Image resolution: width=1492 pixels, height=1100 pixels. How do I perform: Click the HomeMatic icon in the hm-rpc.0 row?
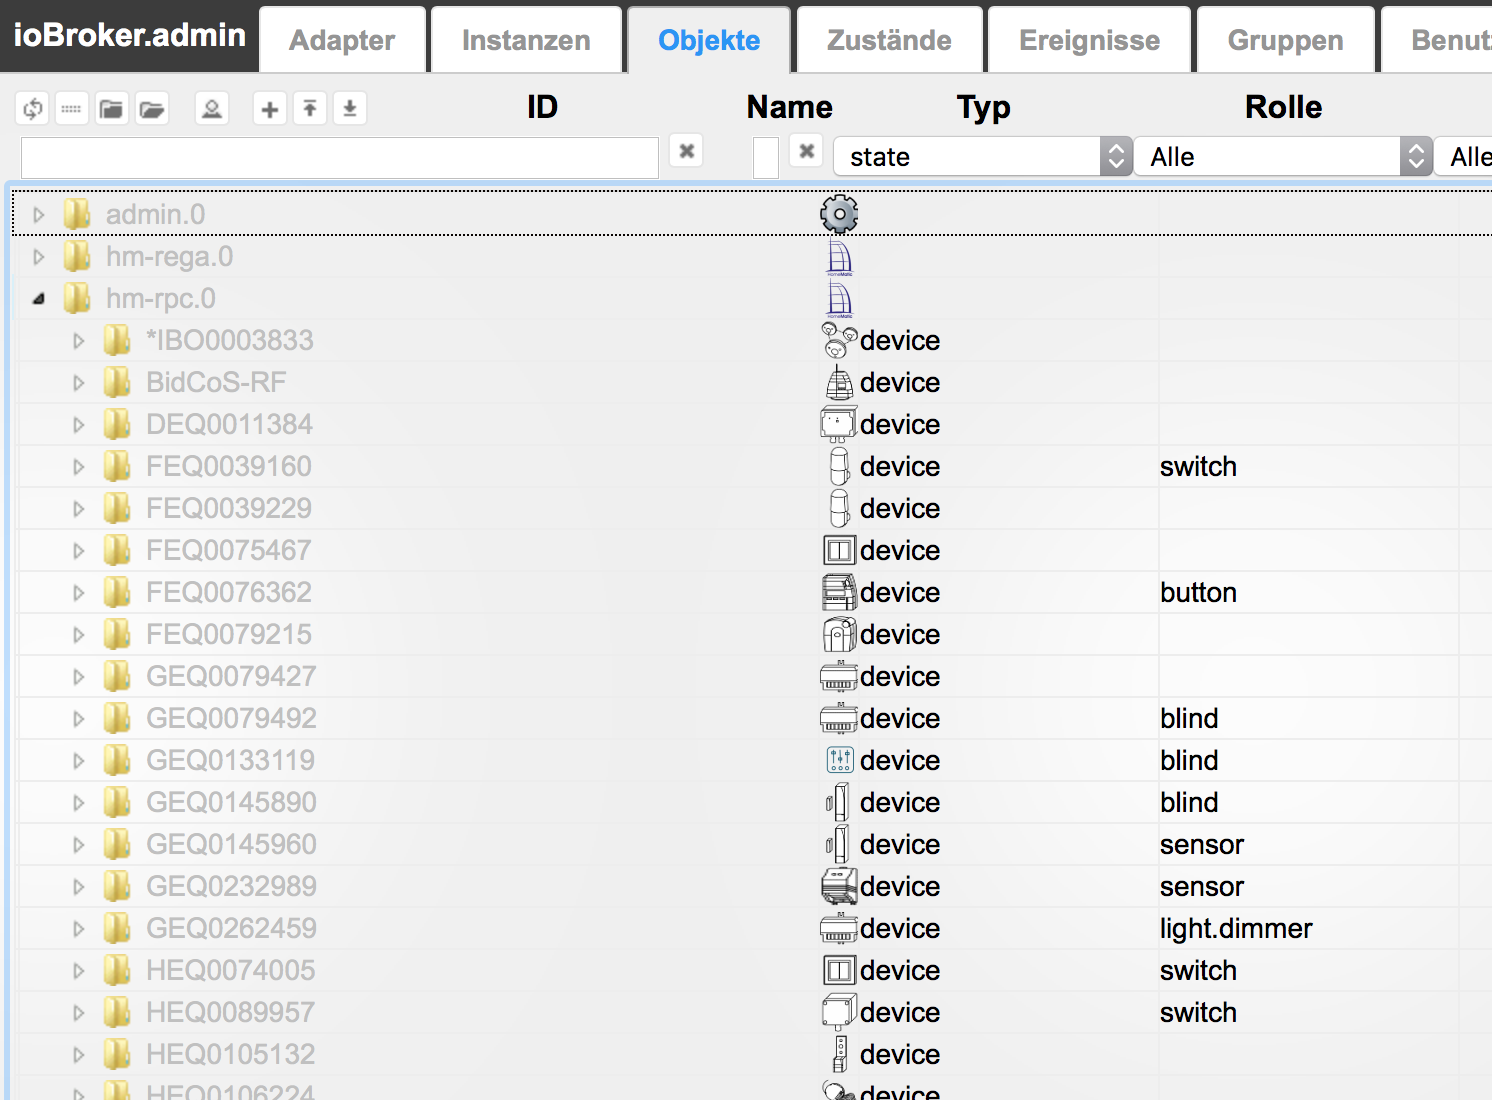click(x=840, y=299)
